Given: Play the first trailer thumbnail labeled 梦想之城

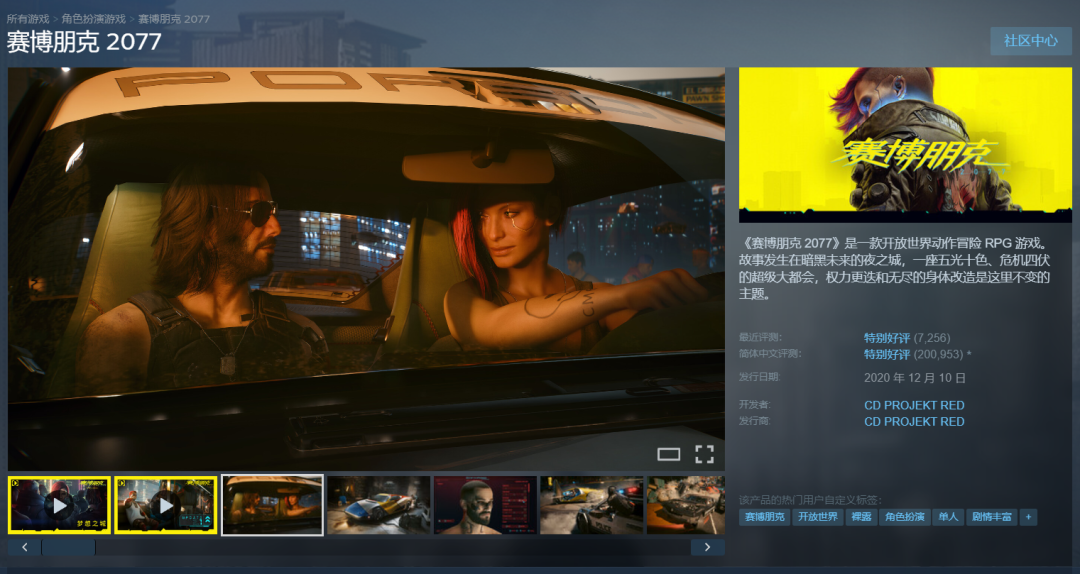Looking at the screenshot, I should (59, 505).
